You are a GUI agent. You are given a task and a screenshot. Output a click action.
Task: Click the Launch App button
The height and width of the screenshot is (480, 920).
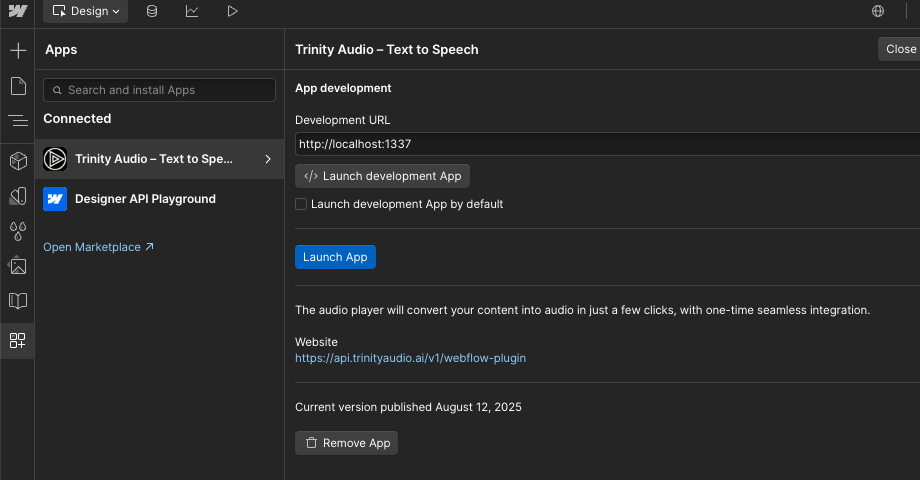point(335,257)
